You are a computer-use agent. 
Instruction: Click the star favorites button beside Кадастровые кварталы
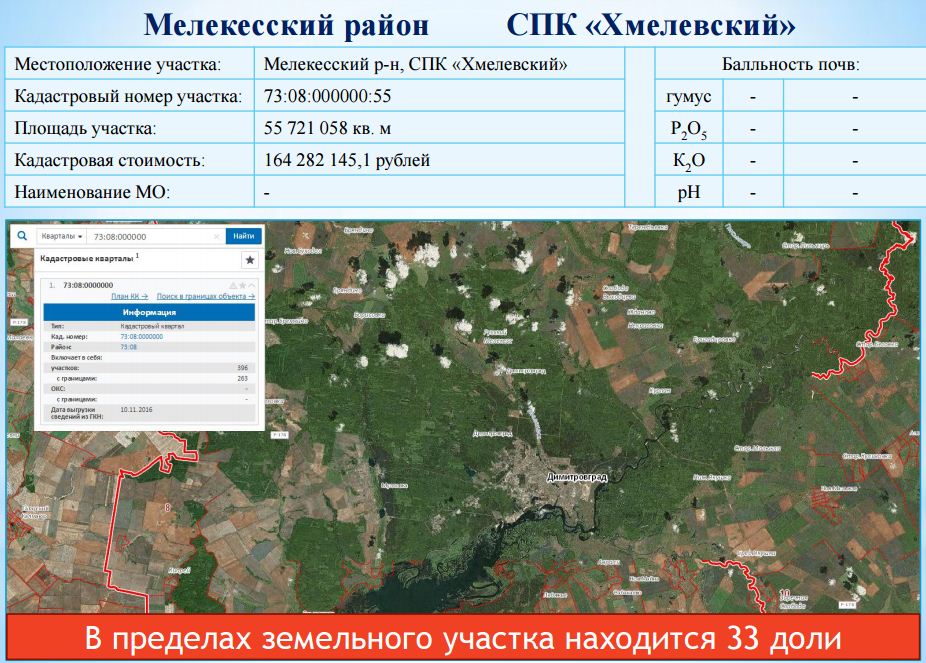[x=250, y=259]
